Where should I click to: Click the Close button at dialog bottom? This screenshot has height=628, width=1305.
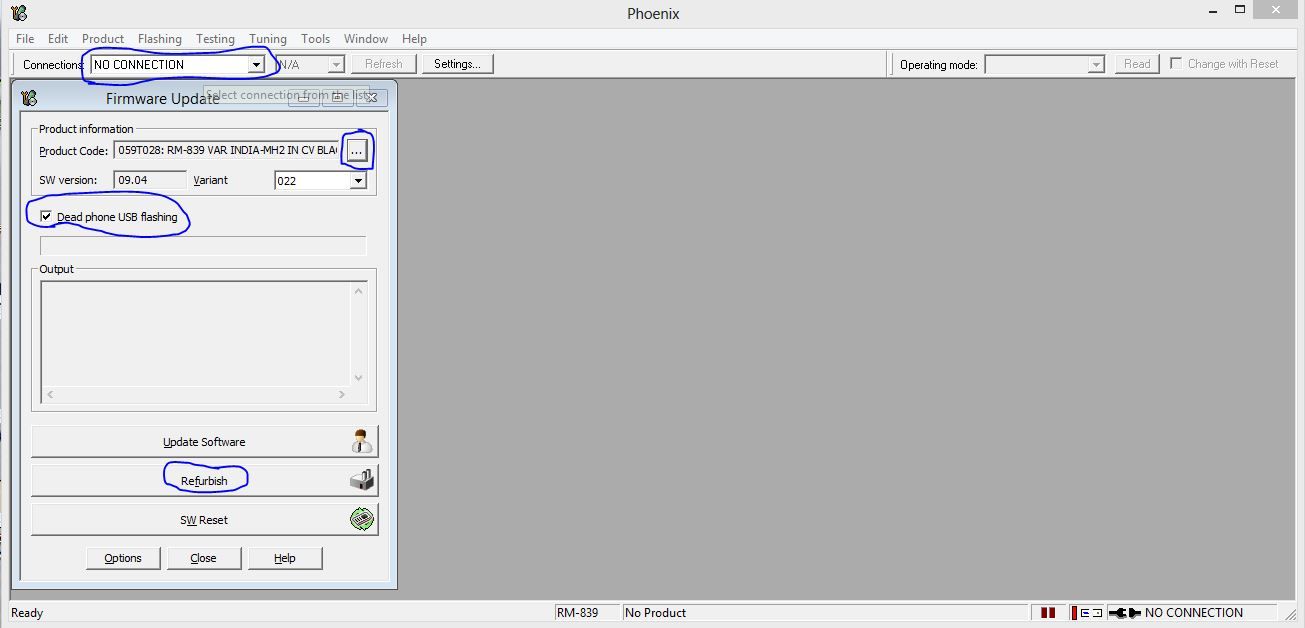click(204, 558)
